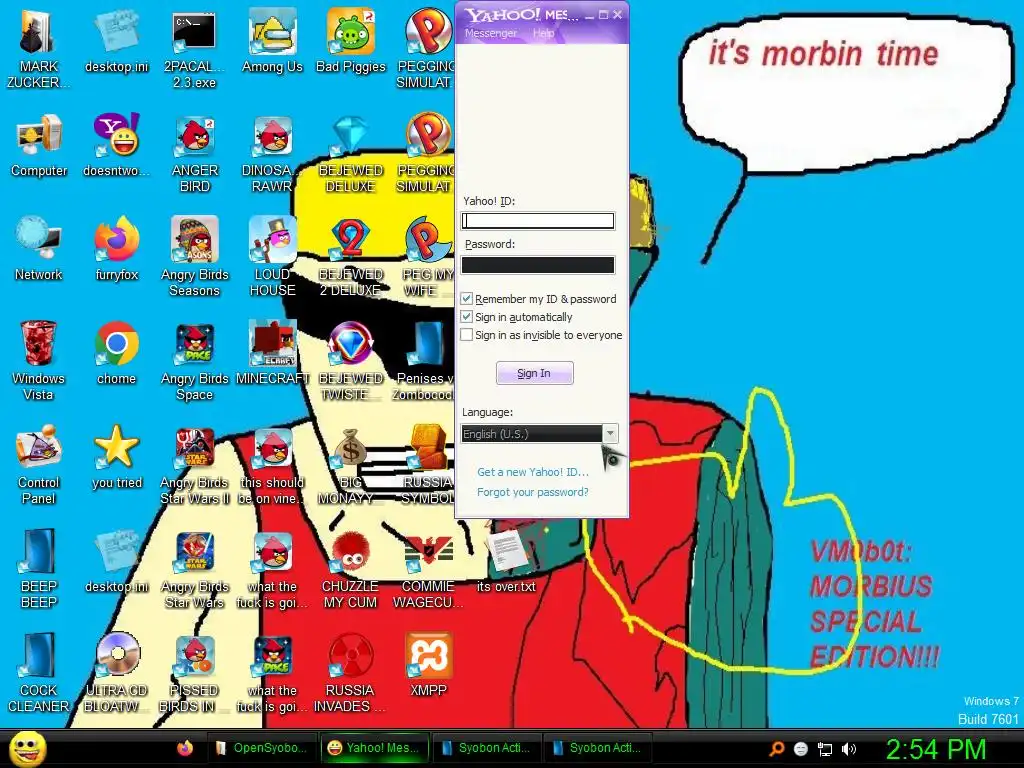Click the magnifier tray icon

point(776,749)
